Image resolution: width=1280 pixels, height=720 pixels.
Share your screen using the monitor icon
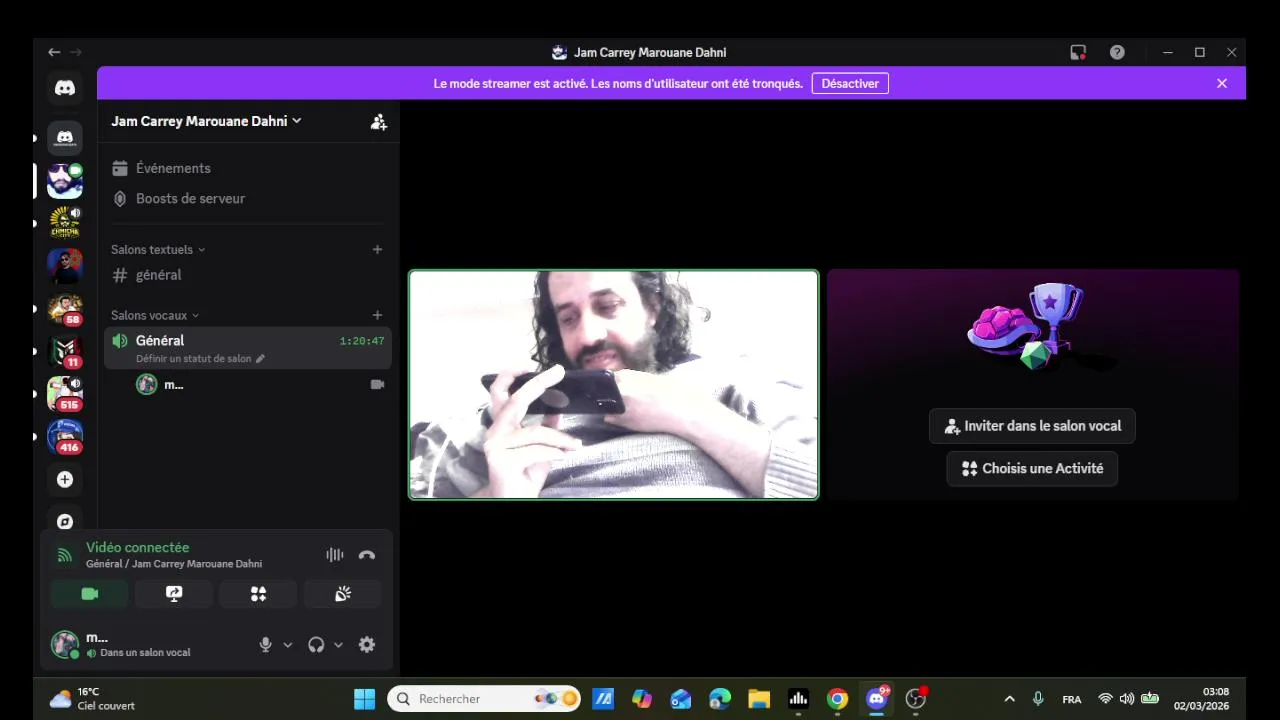click(x=174, y=594)
